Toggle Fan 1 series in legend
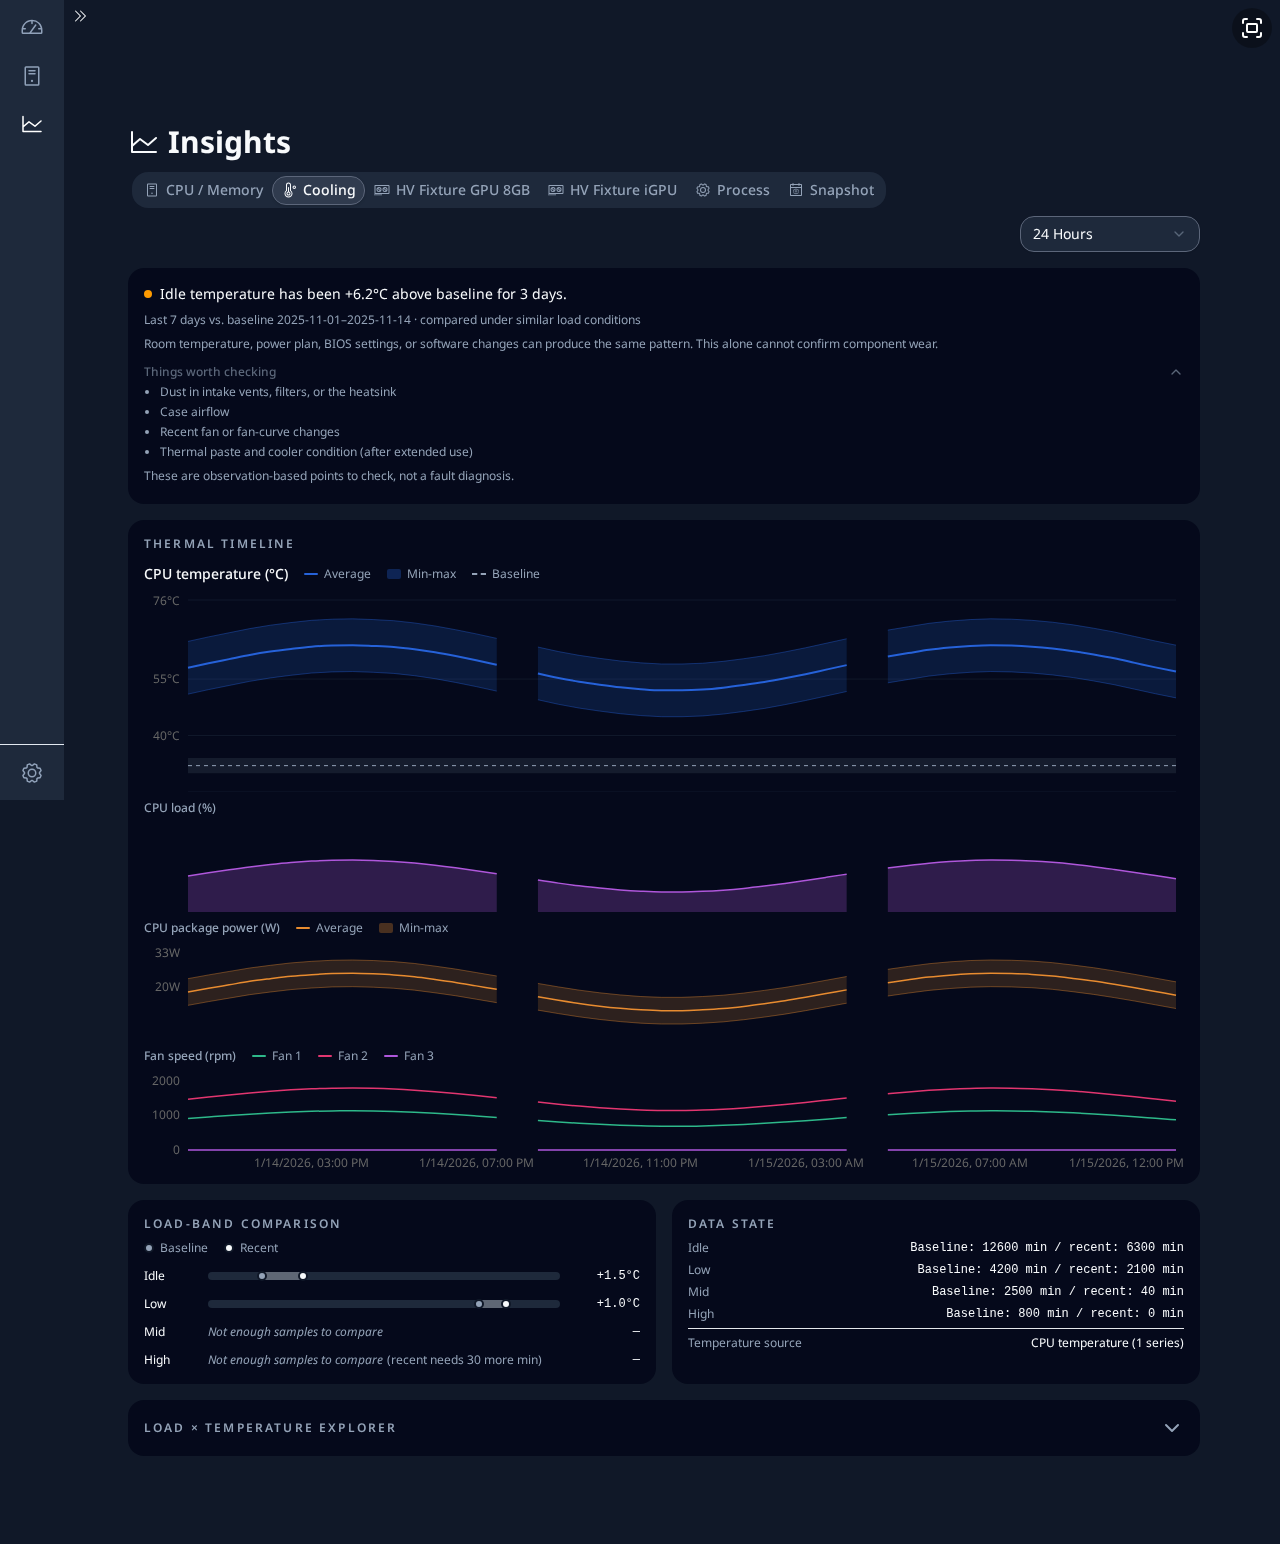The width and height of the screenshot is (1280, 1544). click(x=276, y=1056)
